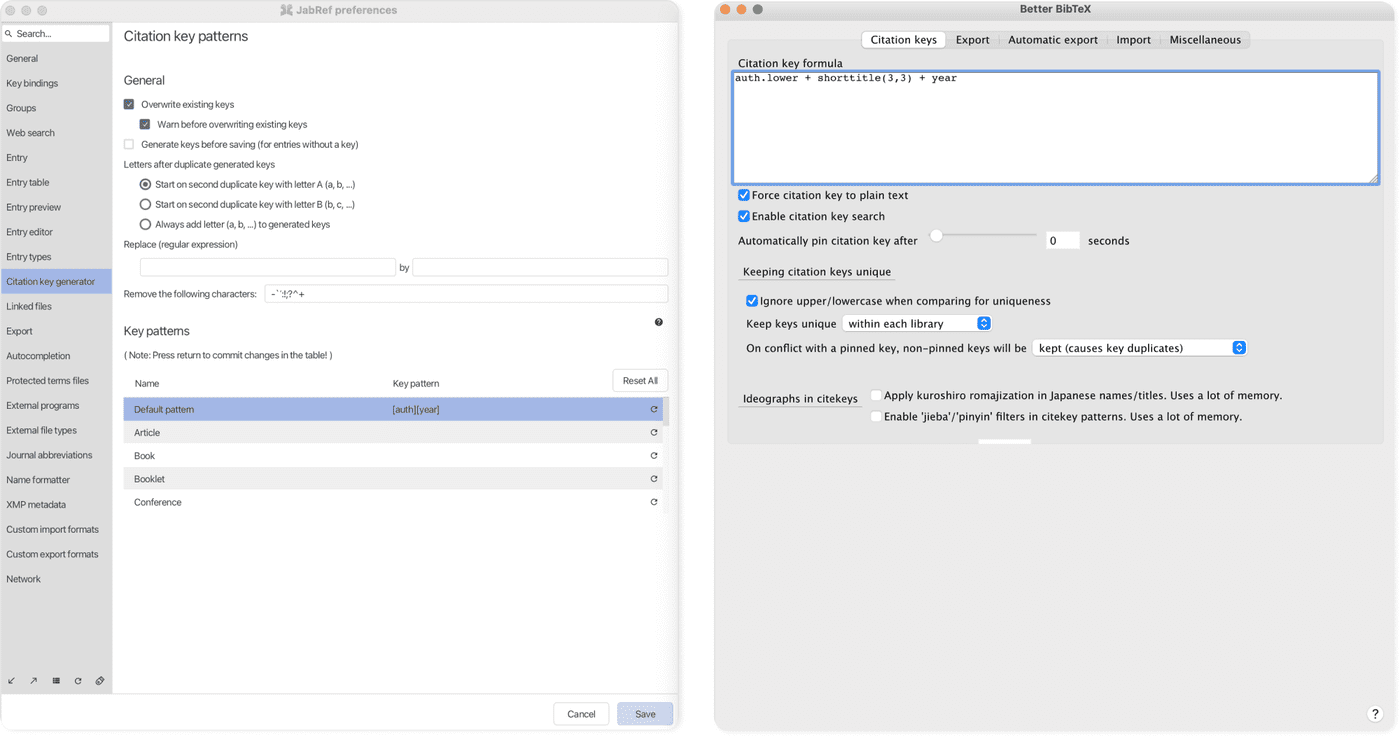Screen dimensions: 1400x742
Task: Open the Keep keys unique dropdown
Action: [x=916, y=323]
